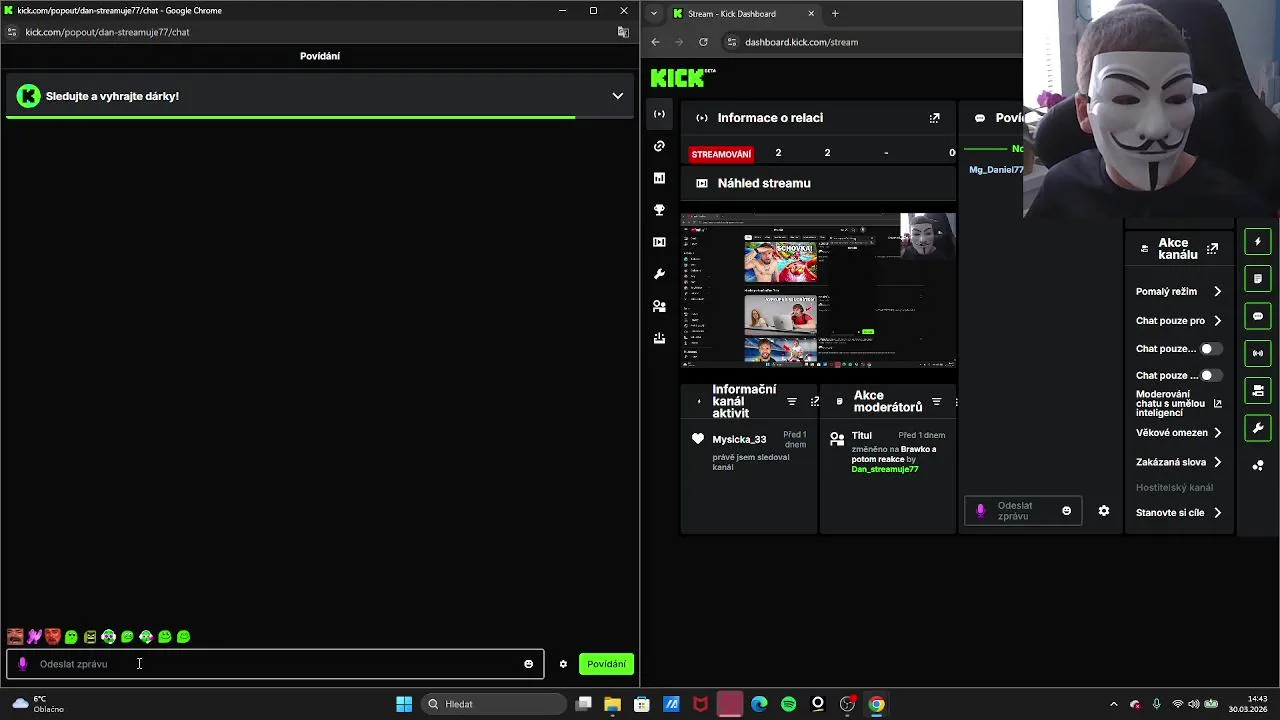Open the analytics chart icon in sidebar
The image size is (1280, 720).
pyautogui.click(x=659, y=178)
